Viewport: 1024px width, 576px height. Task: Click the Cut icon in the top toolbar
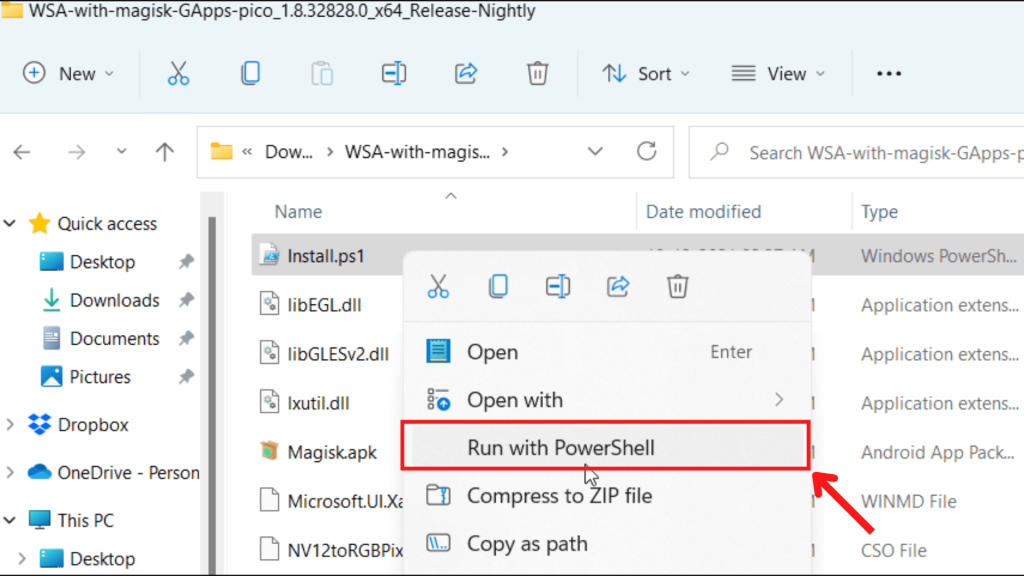pyautogui.click(x=178, y=73)
